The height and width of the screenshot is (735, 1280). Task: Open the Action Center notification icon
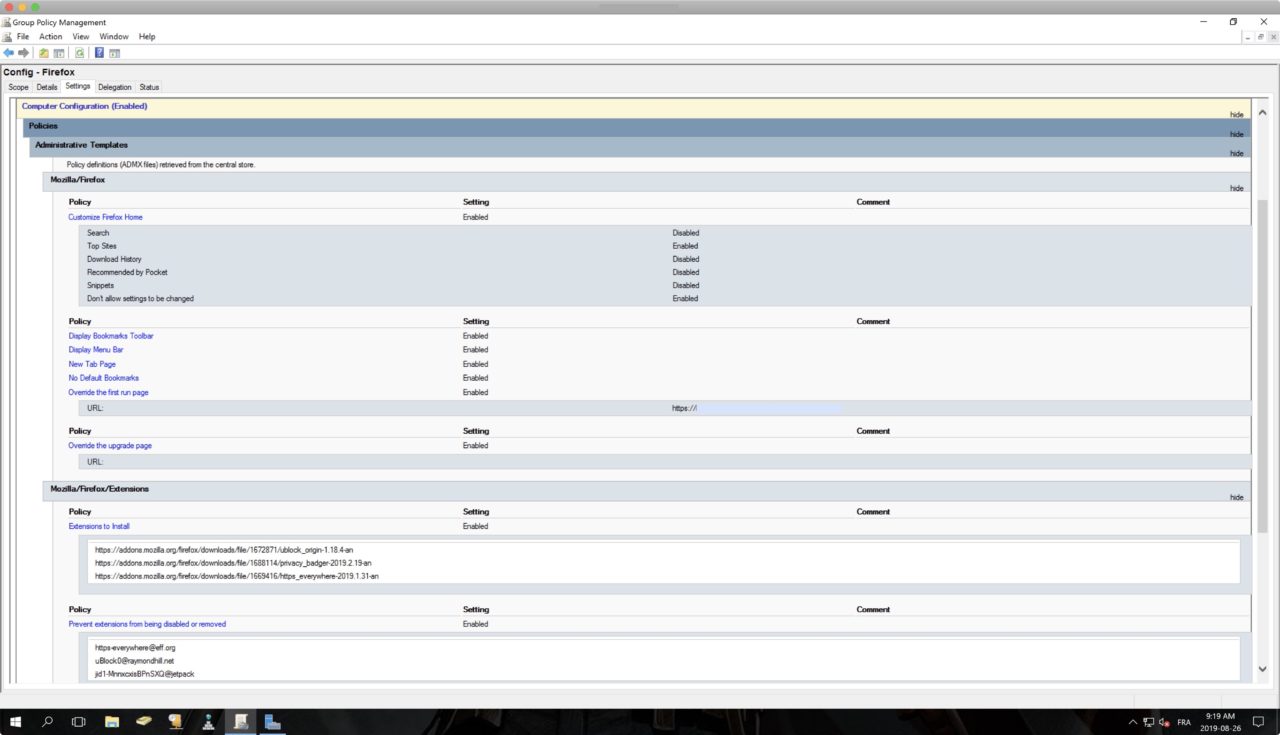[1259, 721]
